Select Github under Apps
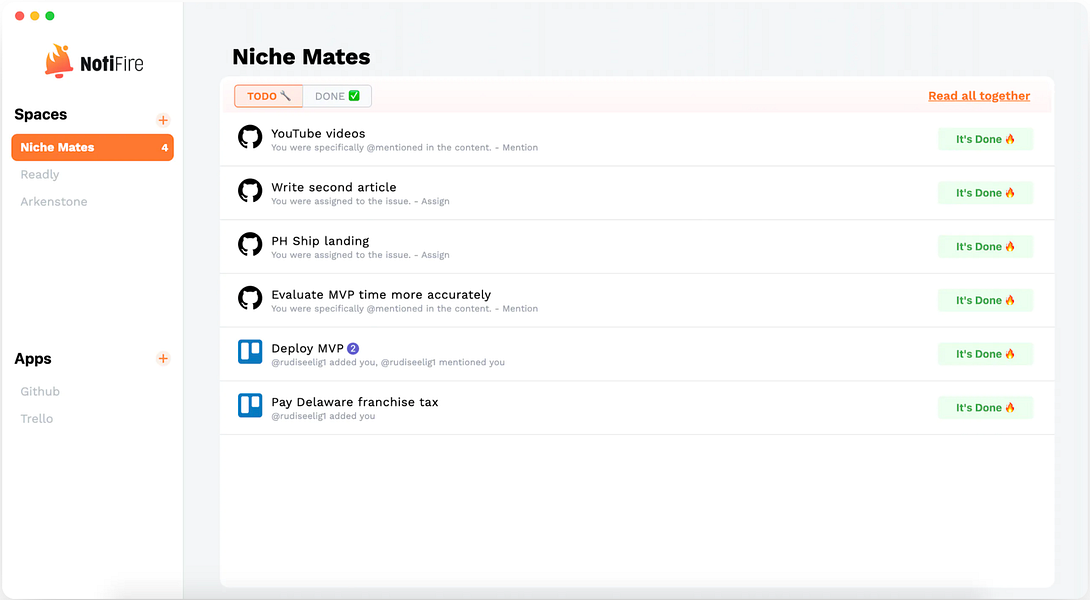The image size is (1090, 600). coord(40,391)
